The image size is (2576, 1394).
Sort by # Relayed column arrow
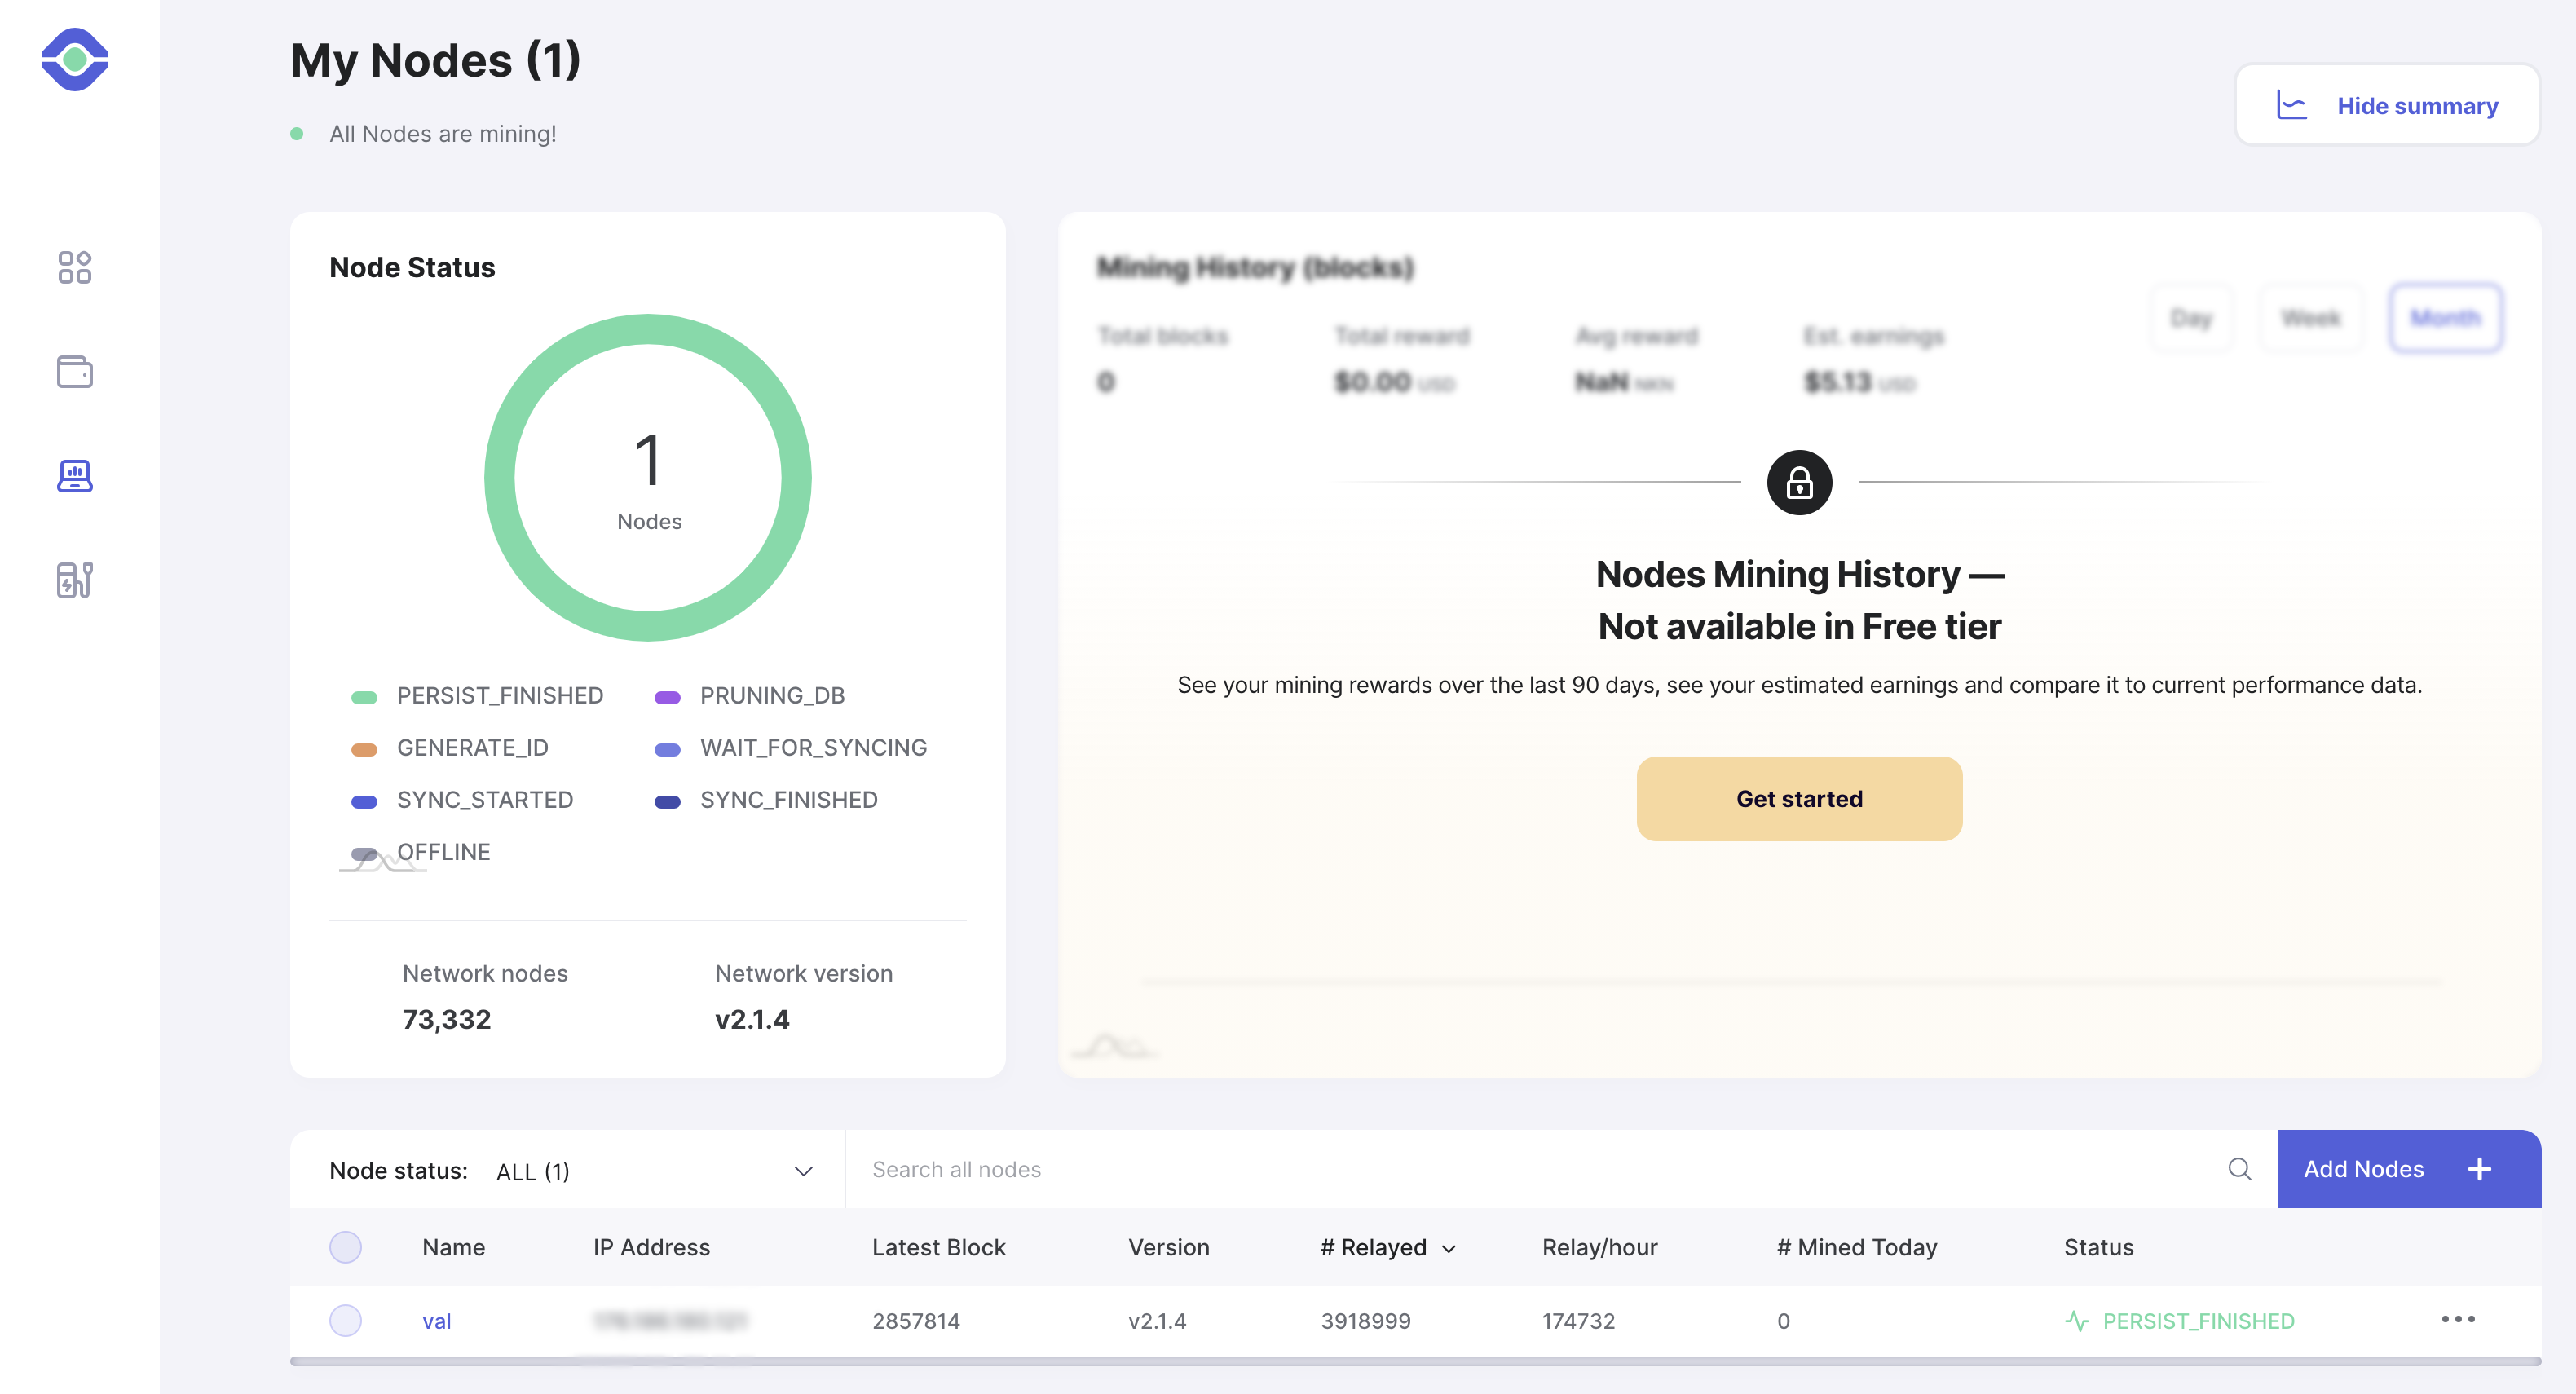tap(1449, 1249)
